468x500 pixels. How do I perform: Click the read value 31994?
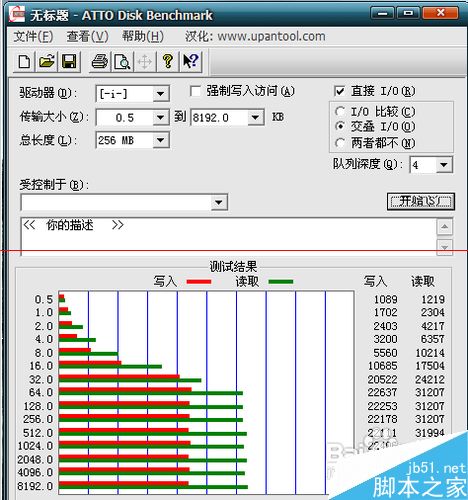tap(430, 433)
